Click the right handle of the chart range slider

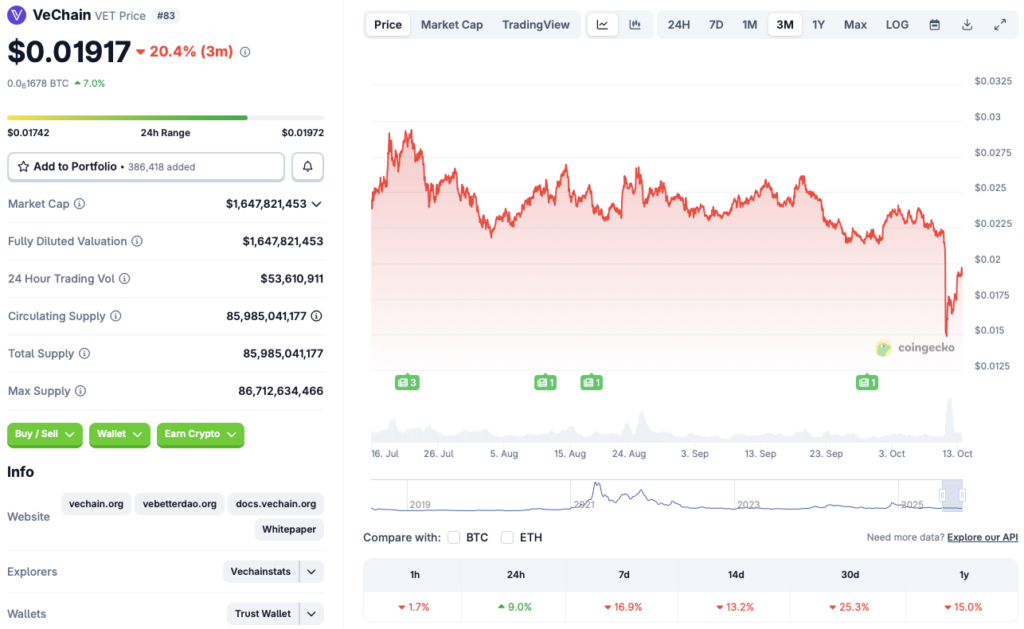[961, 495]
